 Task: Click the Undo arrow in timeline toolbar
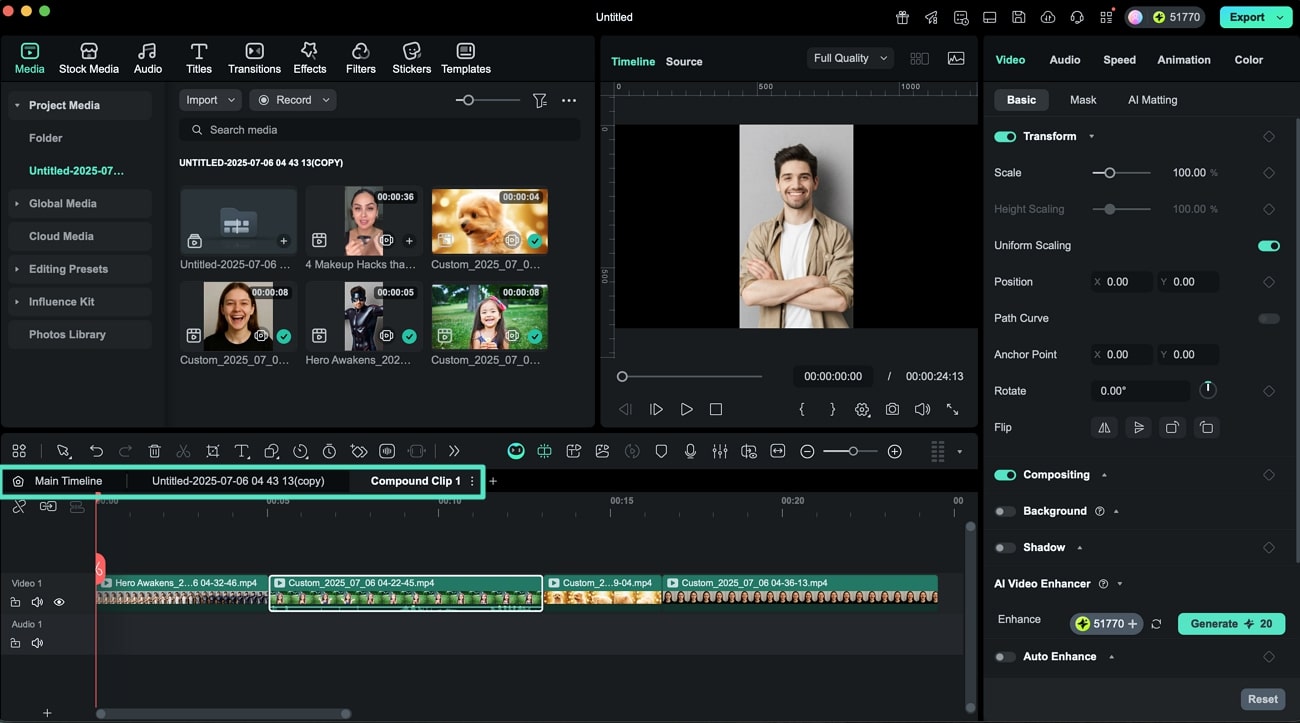pos(96,451)
